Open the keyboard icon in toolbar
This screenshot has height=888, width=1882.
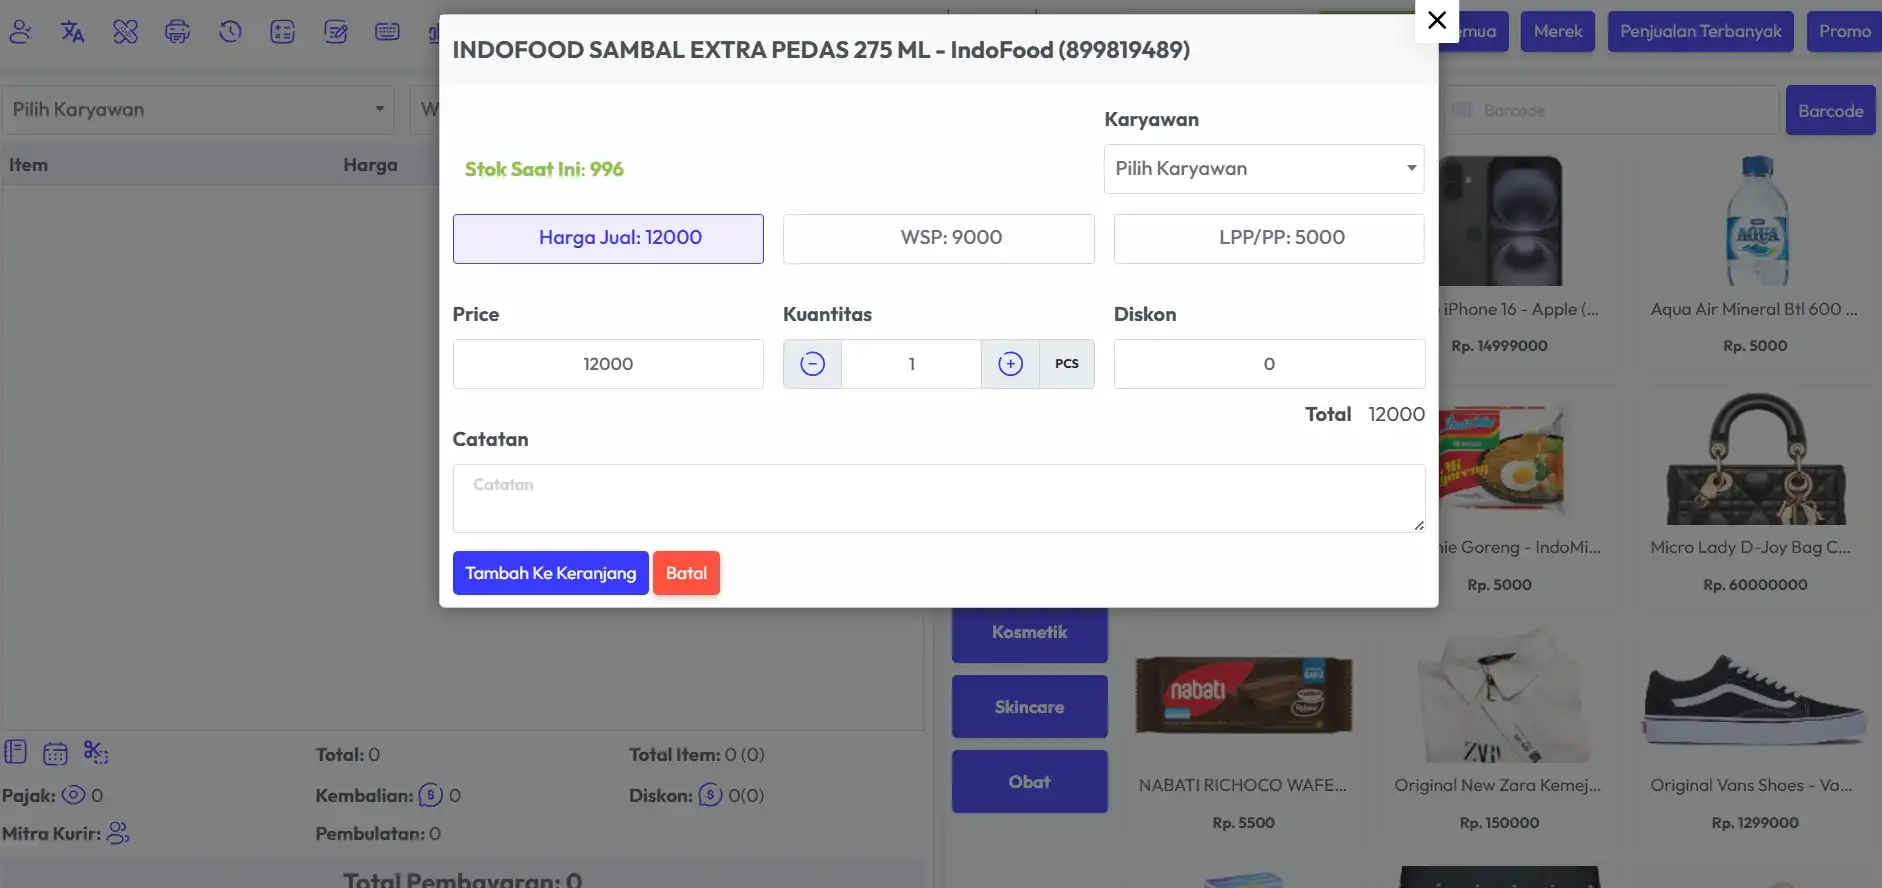388,32
